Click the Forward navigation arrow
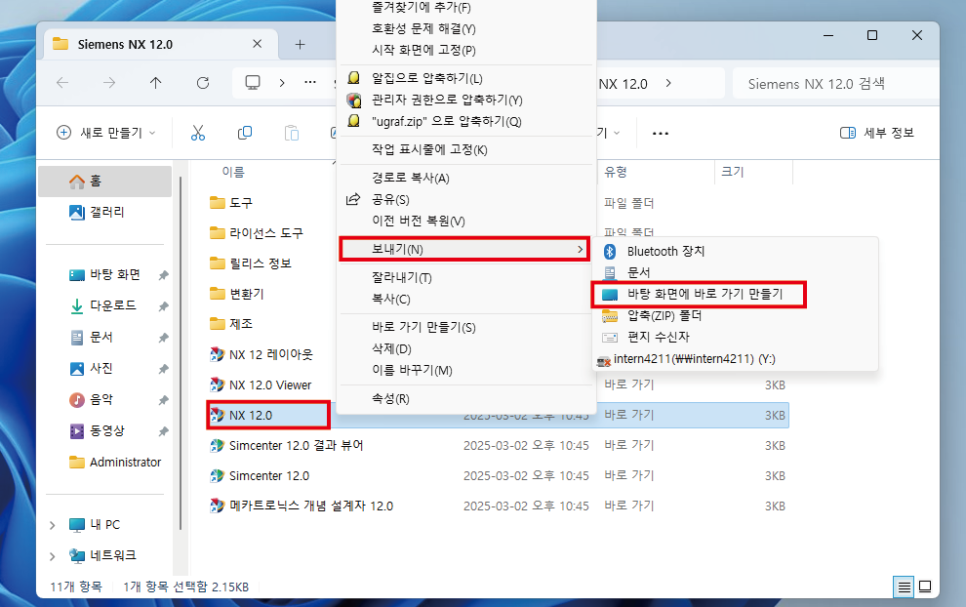 pos(109,83)
